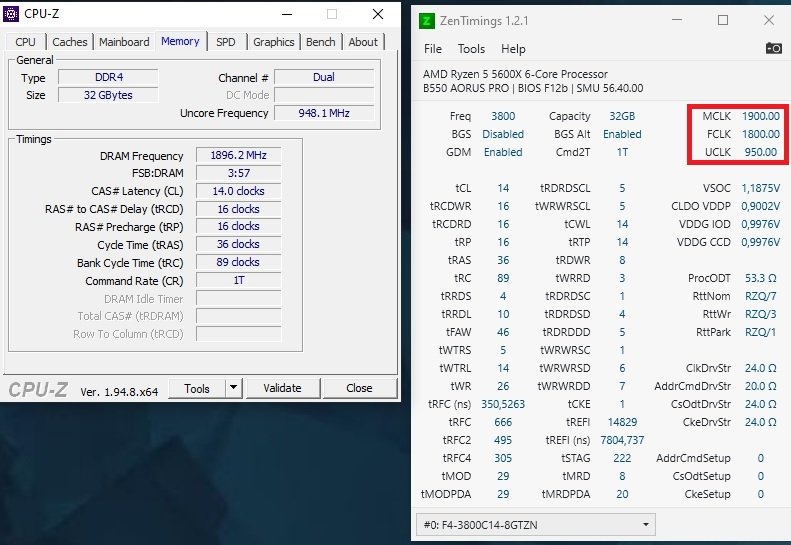
Task: Click the RttPark value RZQ/1
Action: [x=760, y=332]
